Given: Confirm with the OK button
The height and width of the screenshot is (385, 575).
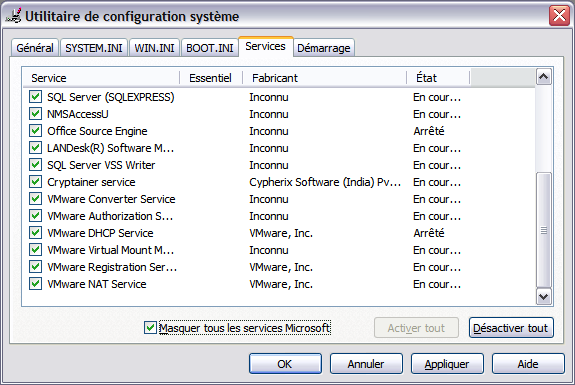Looking at the screenshot, I should coord(285,364).
